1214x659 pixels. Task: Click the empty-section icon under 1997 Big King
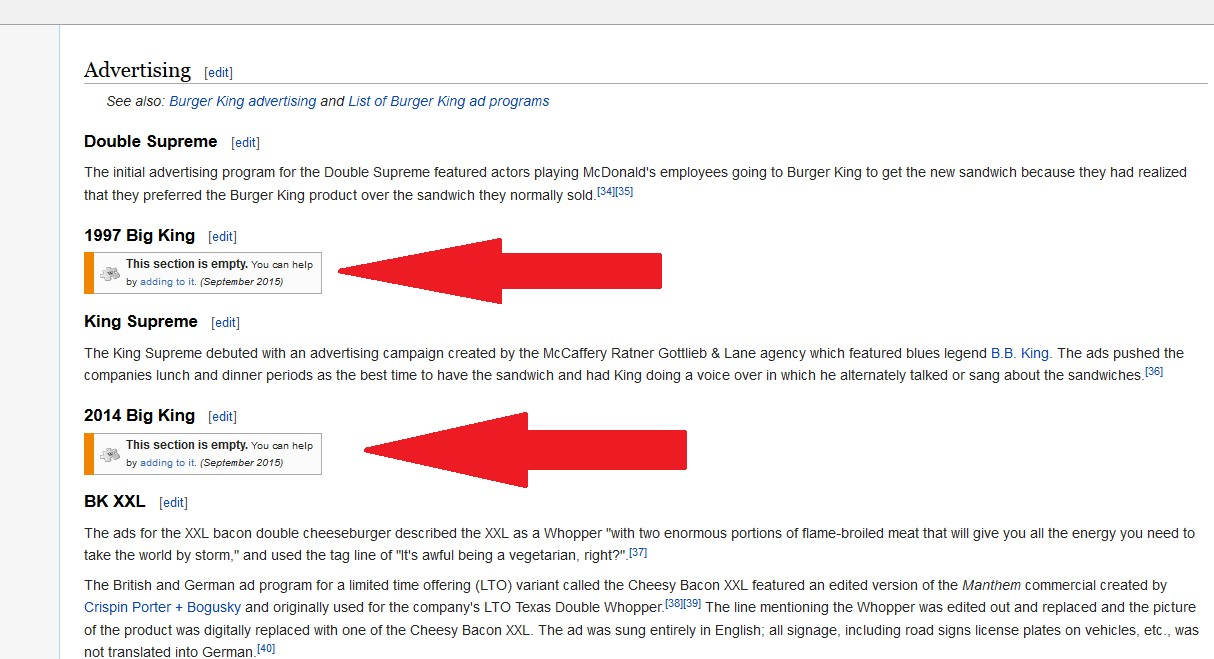click(x=109, y=273)
